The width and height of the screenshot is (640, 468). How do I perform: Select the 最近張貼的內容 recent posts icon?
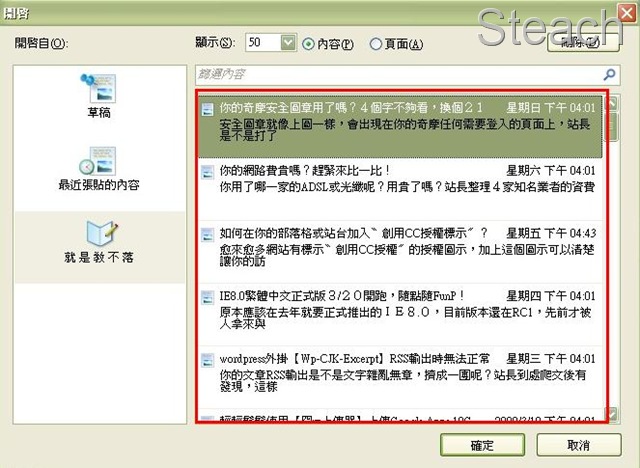point(98,161)
